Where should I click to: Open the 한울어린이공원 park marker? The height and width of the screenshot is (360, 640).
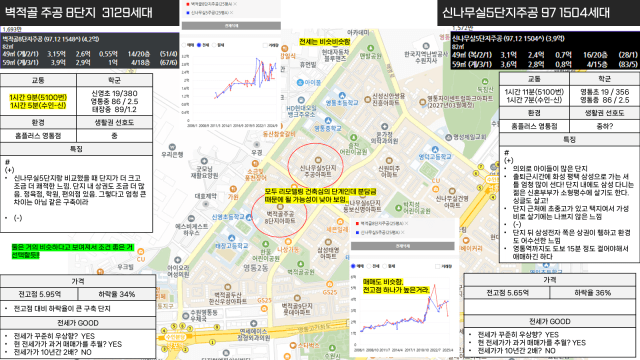click(265, 244)
